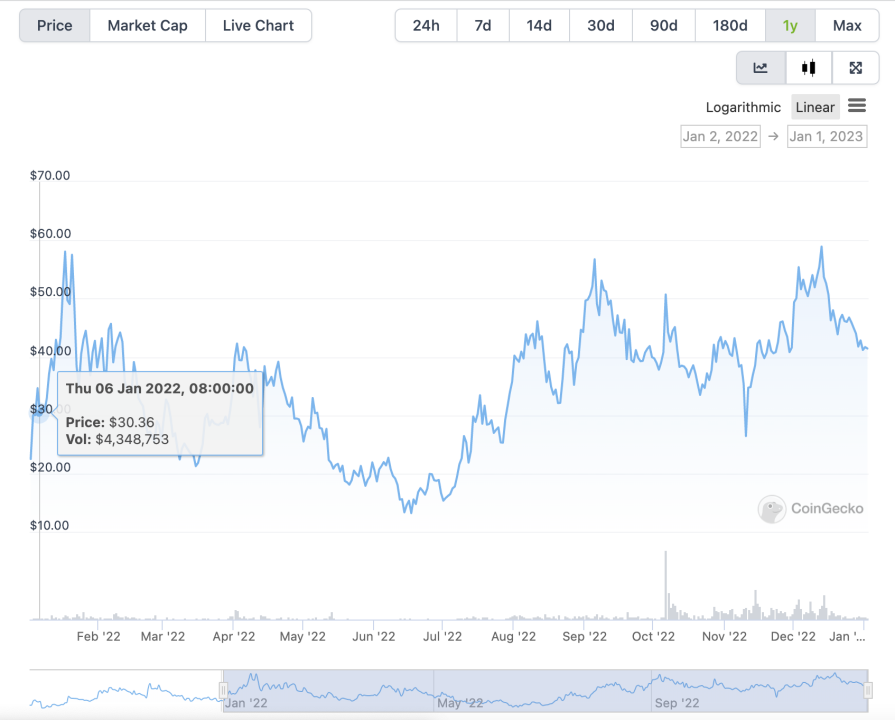Click the left handle of the range selector
The height and width of the screenshot is (720, 895).
(222, 688)
